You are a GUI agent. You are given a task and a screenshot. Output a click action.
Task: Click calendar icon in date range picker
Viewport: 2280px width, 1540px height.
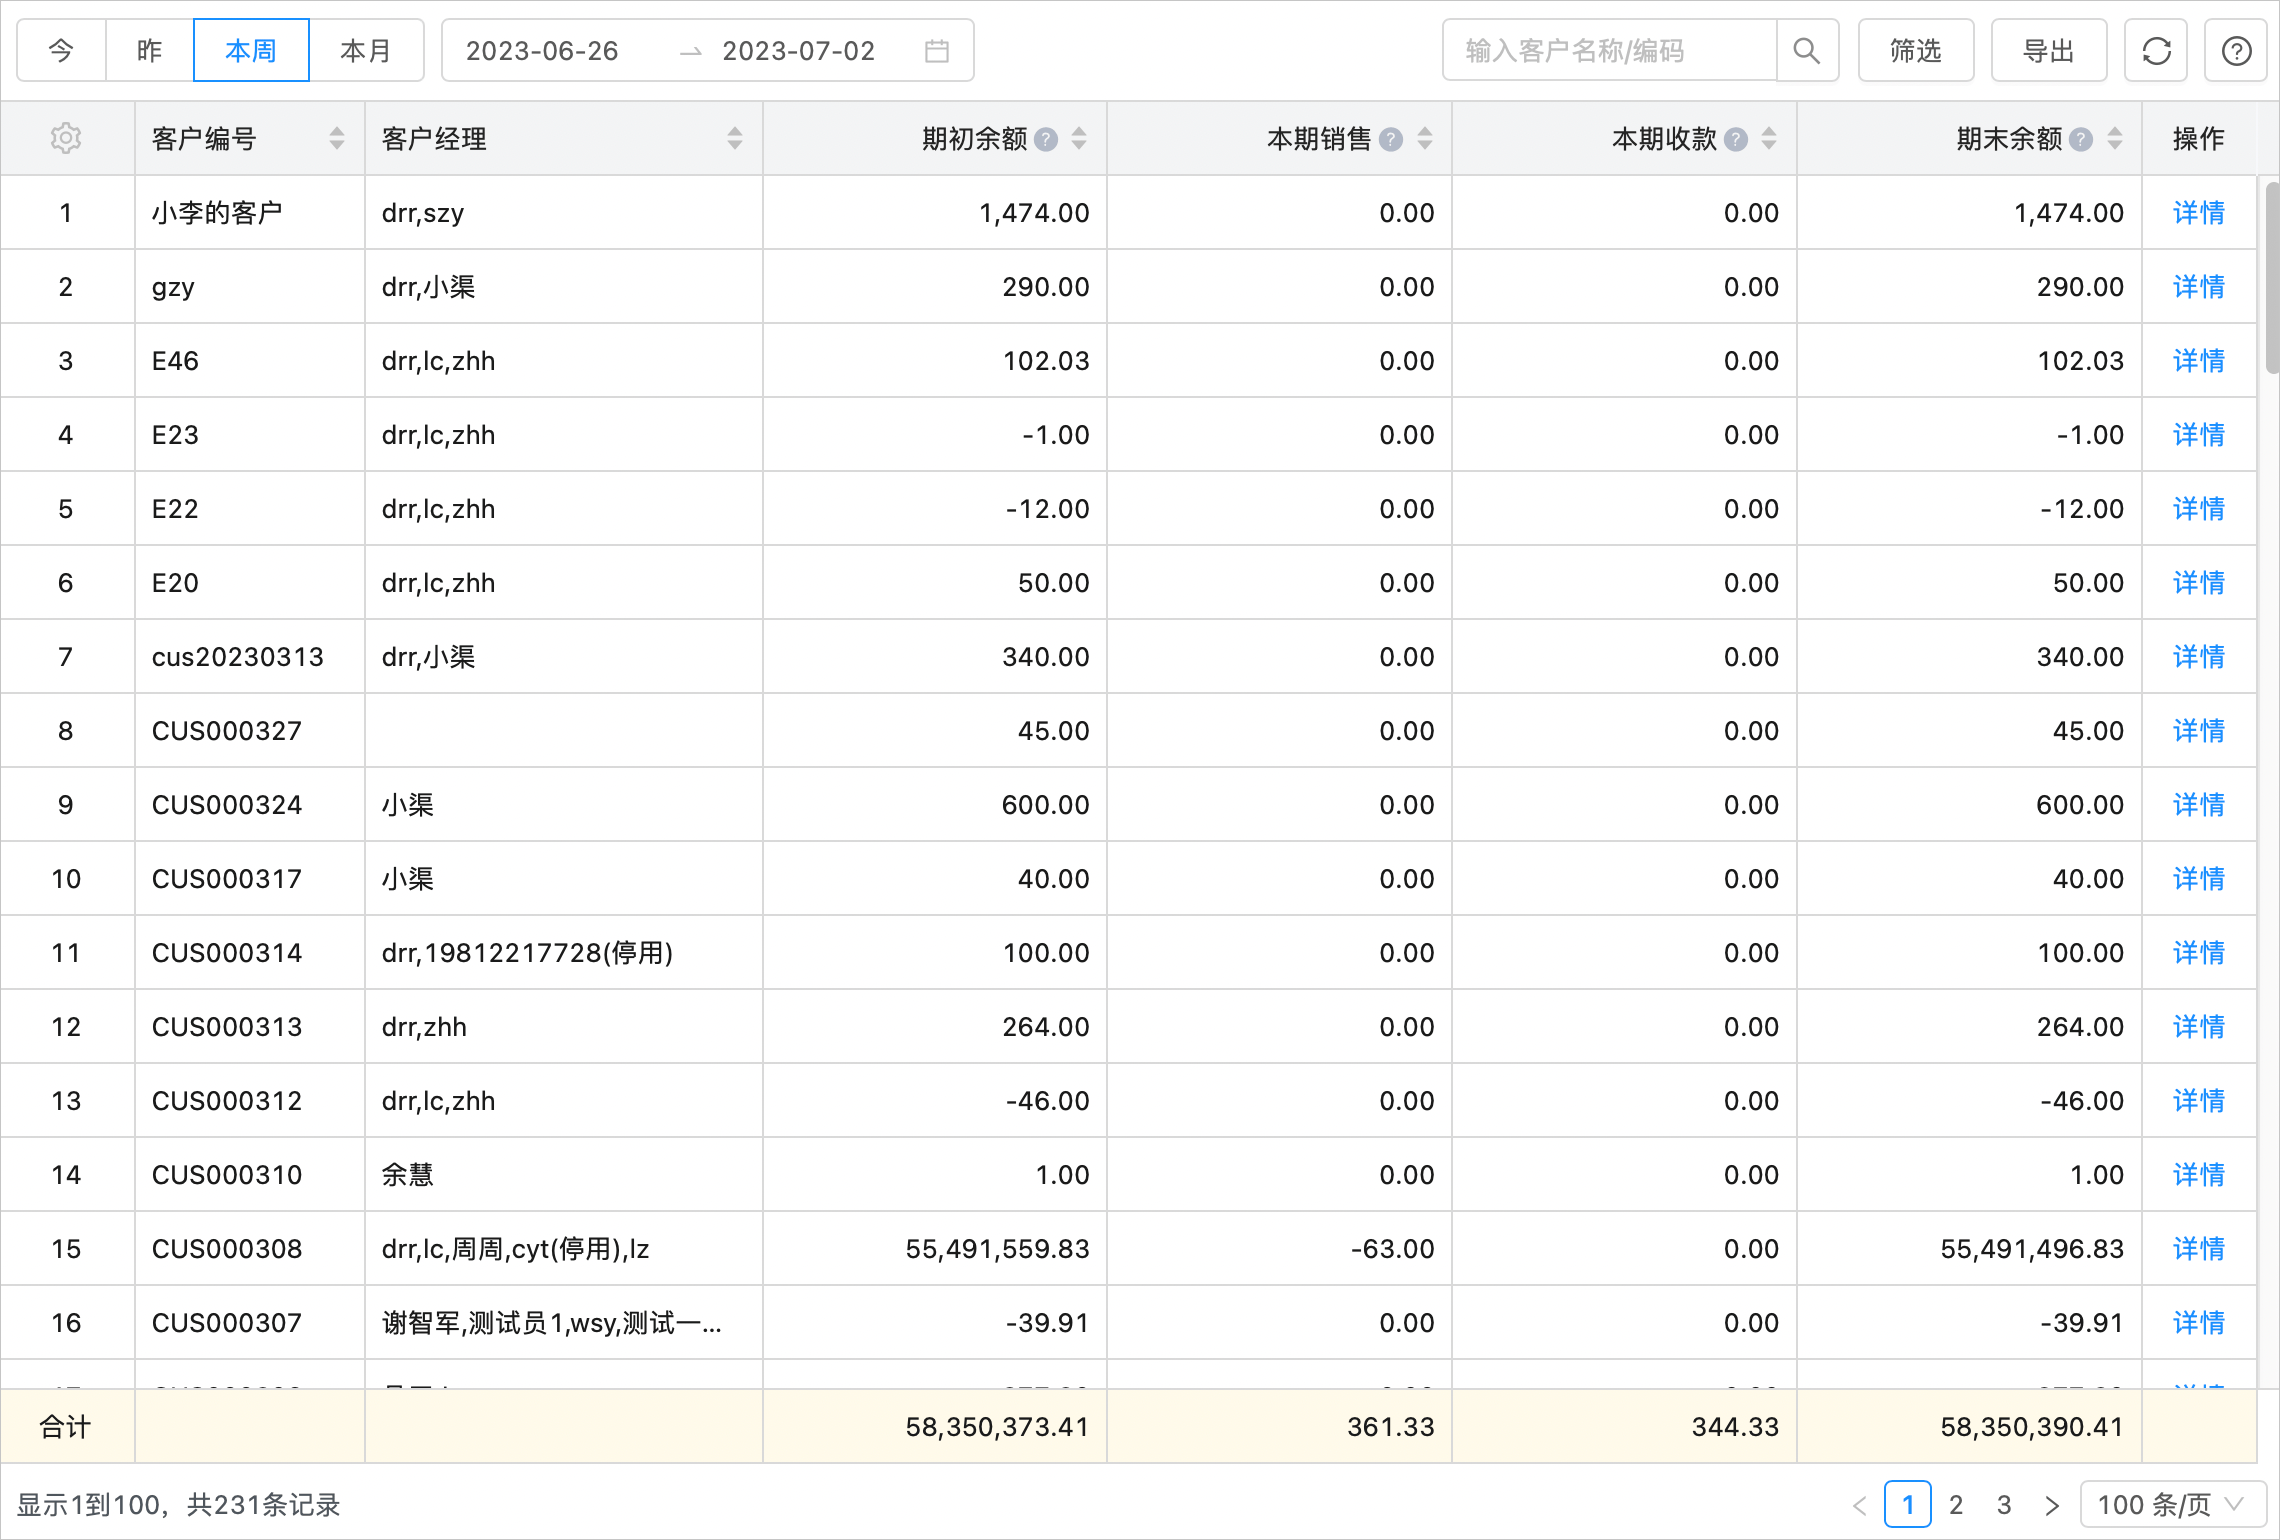pyautogui.click(x=936, y=51)
